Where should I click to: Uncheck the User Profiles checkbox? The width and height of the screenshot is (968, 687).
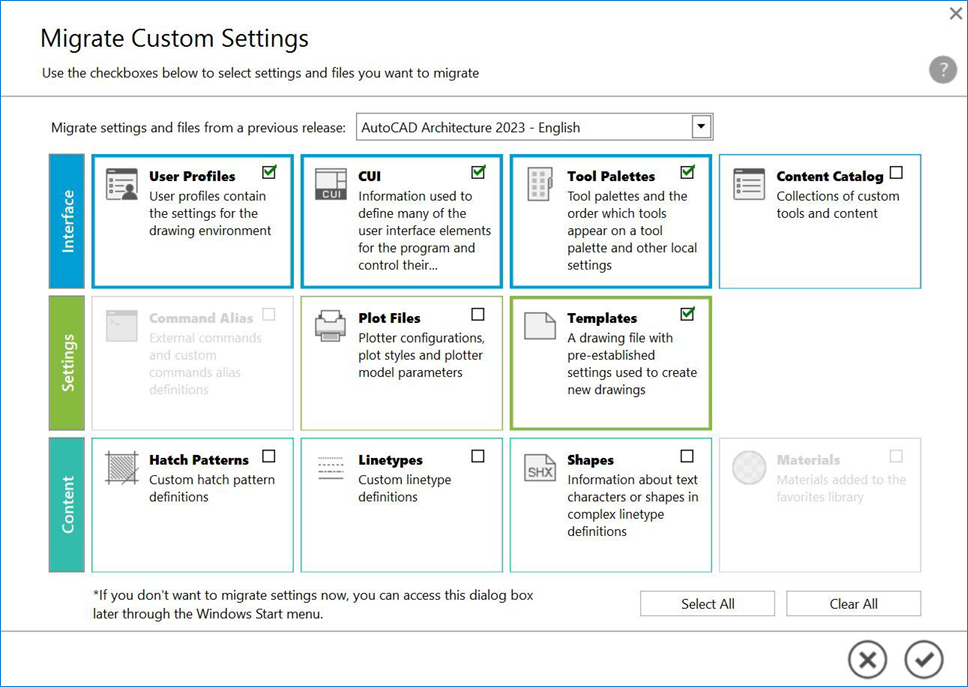click(269, 172)
